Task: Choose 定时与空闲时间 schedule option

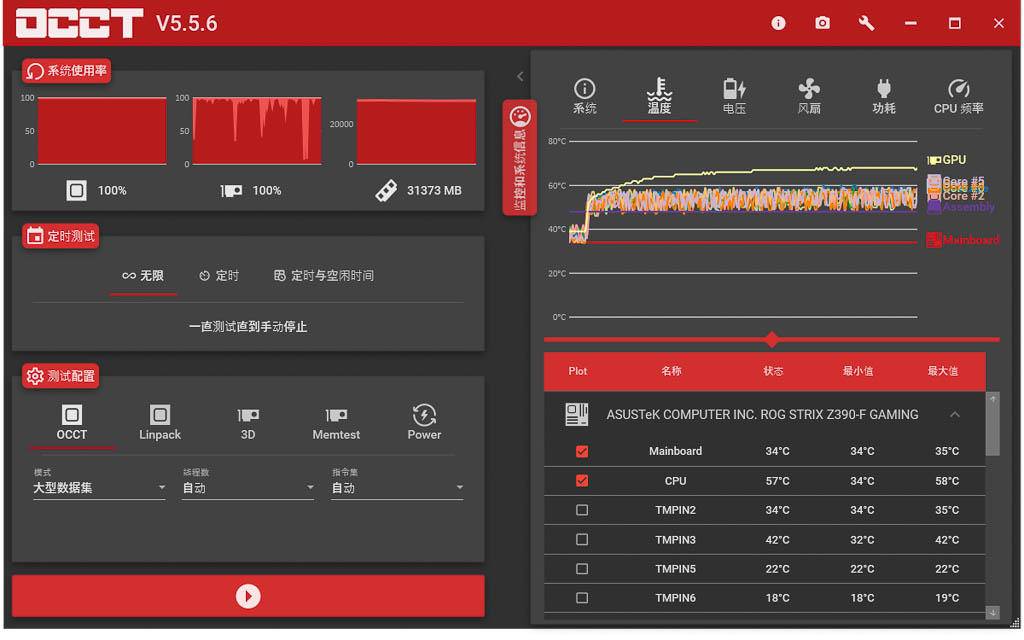Action: click(x=324, y=276)
